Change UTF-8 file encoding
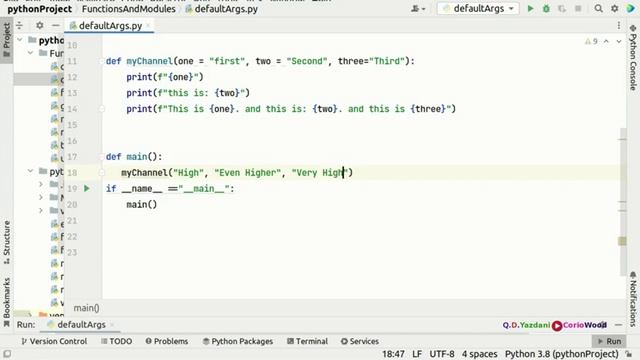The width and height of the screenshot is (640, 360). pyautogui.click(x=442, y=354)
